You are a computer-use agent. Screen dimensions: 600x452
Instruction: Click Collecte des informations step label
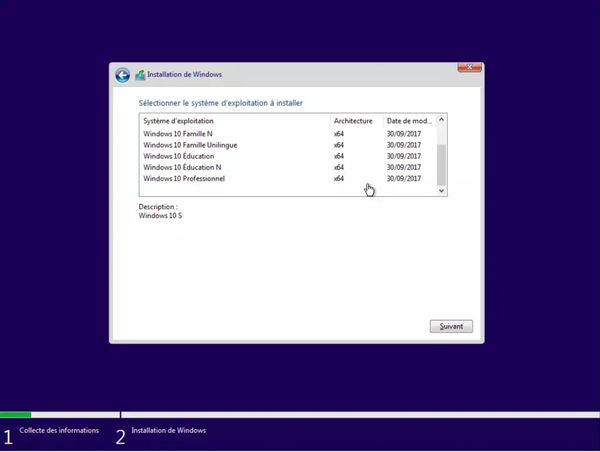click(59, 430)
